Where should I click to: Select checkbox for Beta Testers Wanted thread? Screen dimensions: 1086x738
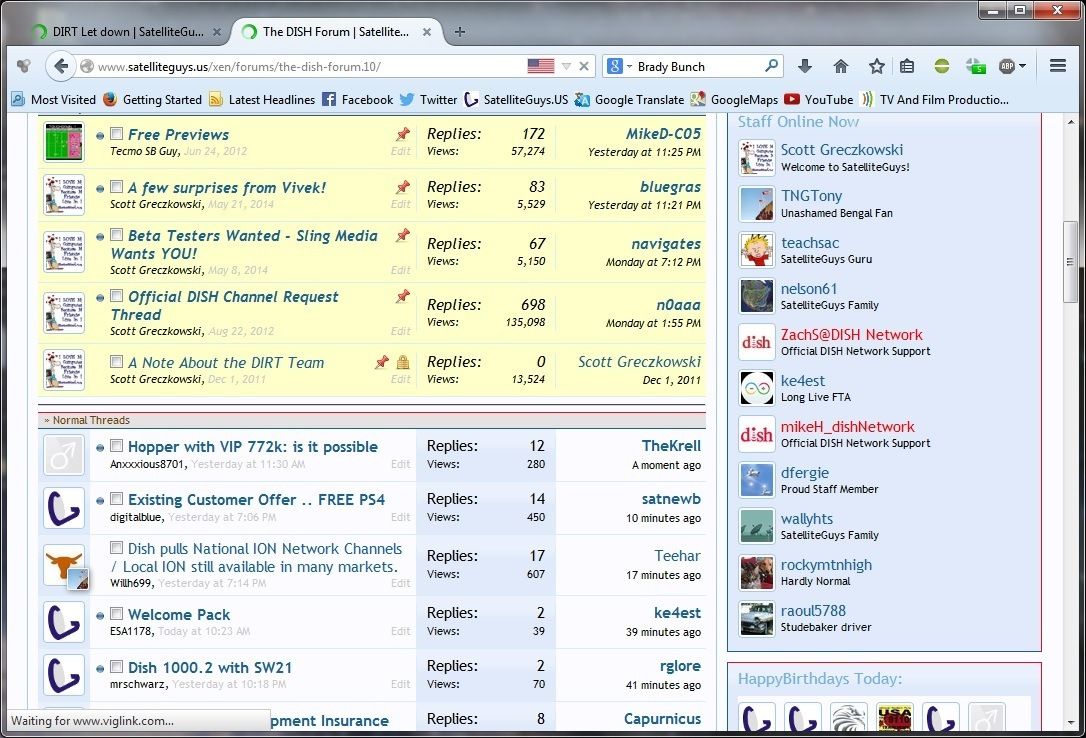[116, 235]
